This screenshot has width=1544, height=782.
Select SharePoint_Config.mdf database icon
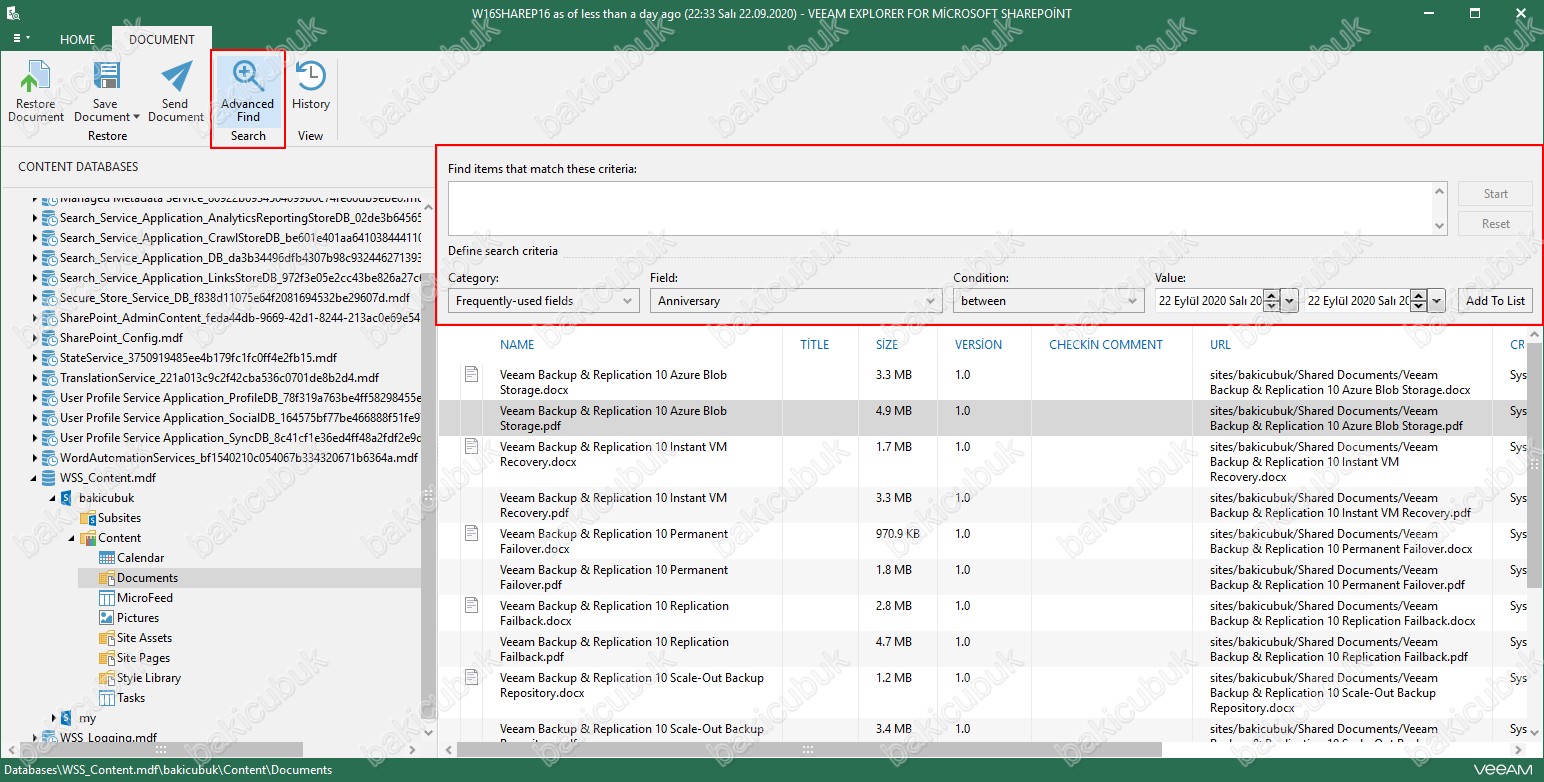(49, 338)
